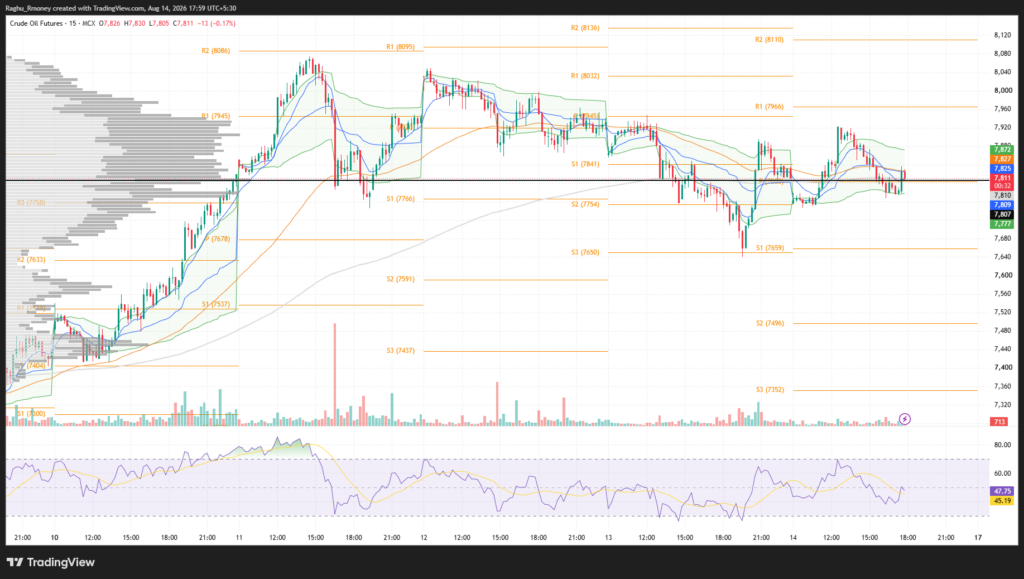1024x579 pixels.
Task: Click the R2 (8086) pivot label
Action: 216,51
